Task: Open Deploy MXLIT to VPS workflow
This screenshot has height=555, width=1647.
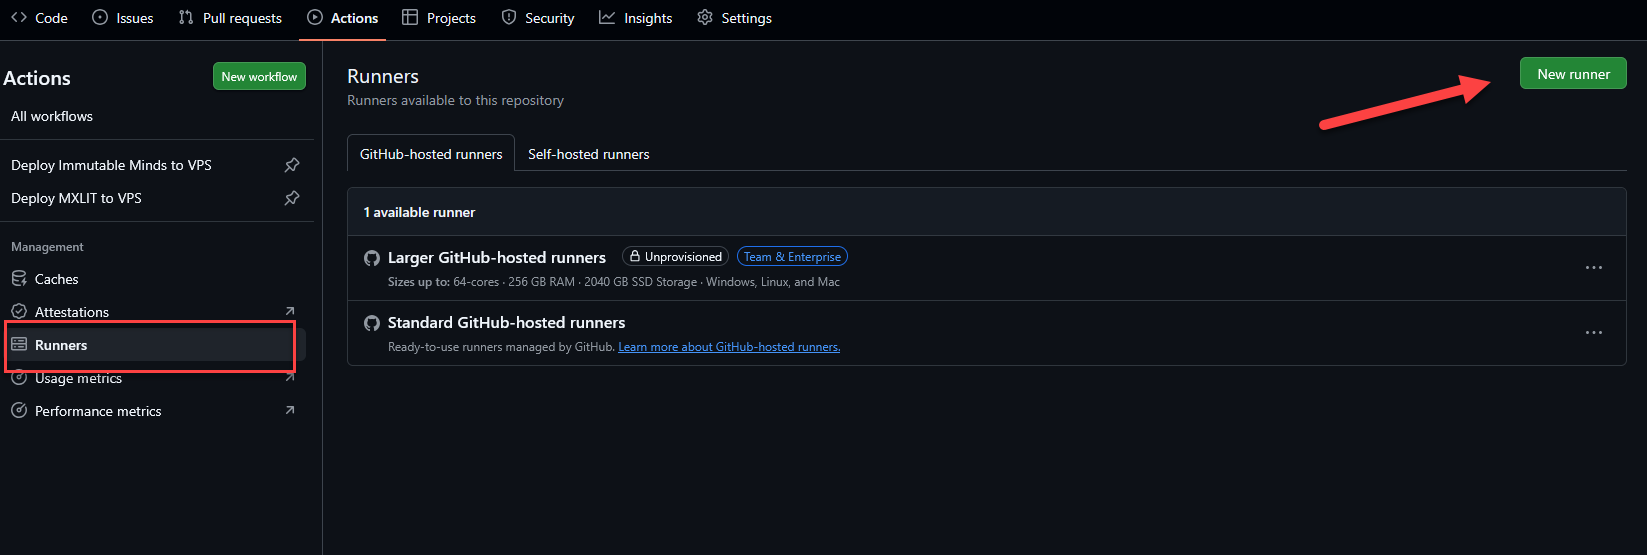Action: tap(76, 198)
